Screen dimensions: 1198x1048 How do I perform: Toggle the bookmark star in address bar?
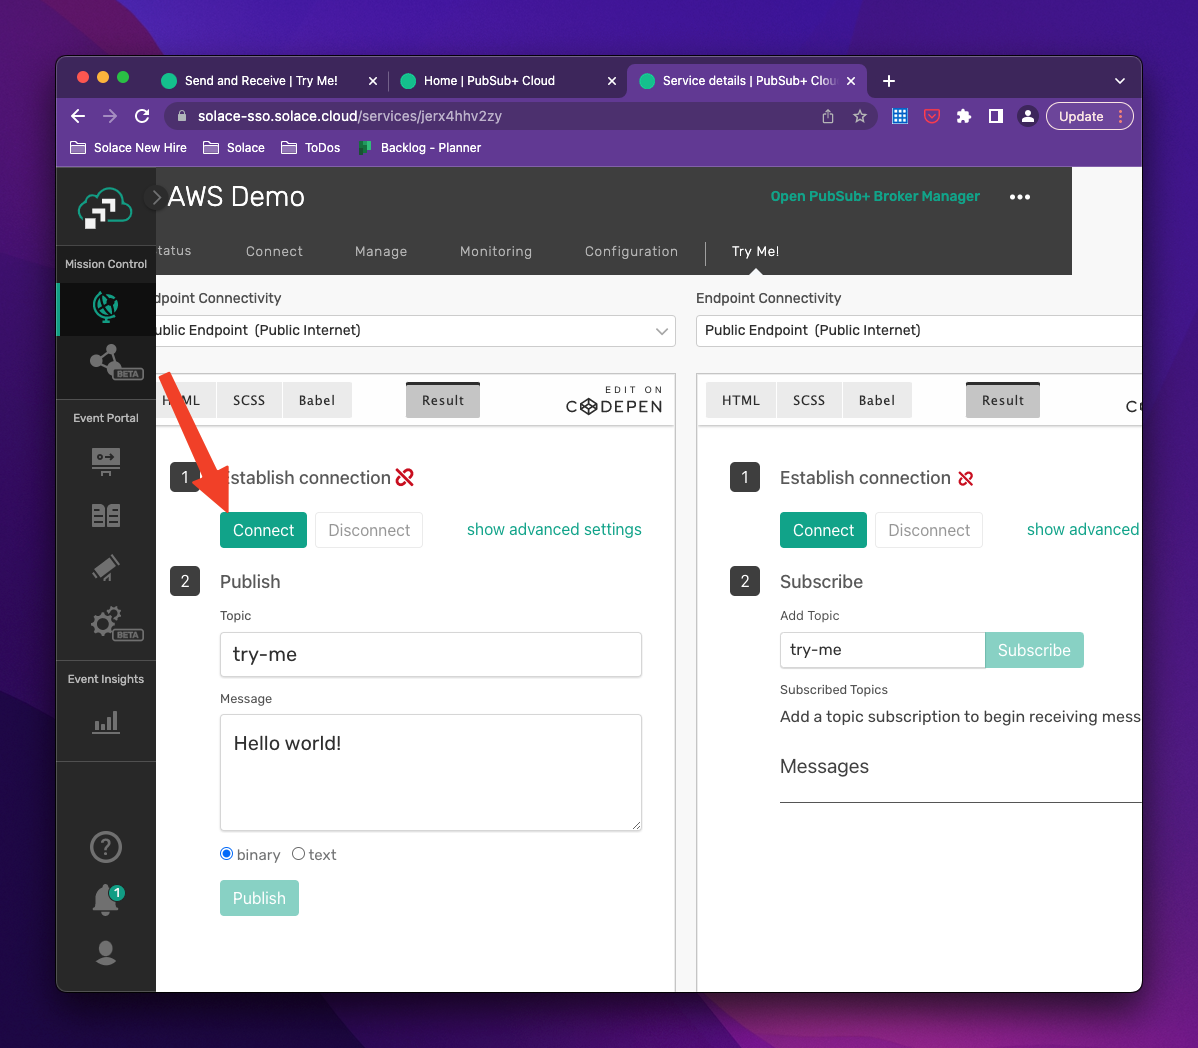point(860,116)
